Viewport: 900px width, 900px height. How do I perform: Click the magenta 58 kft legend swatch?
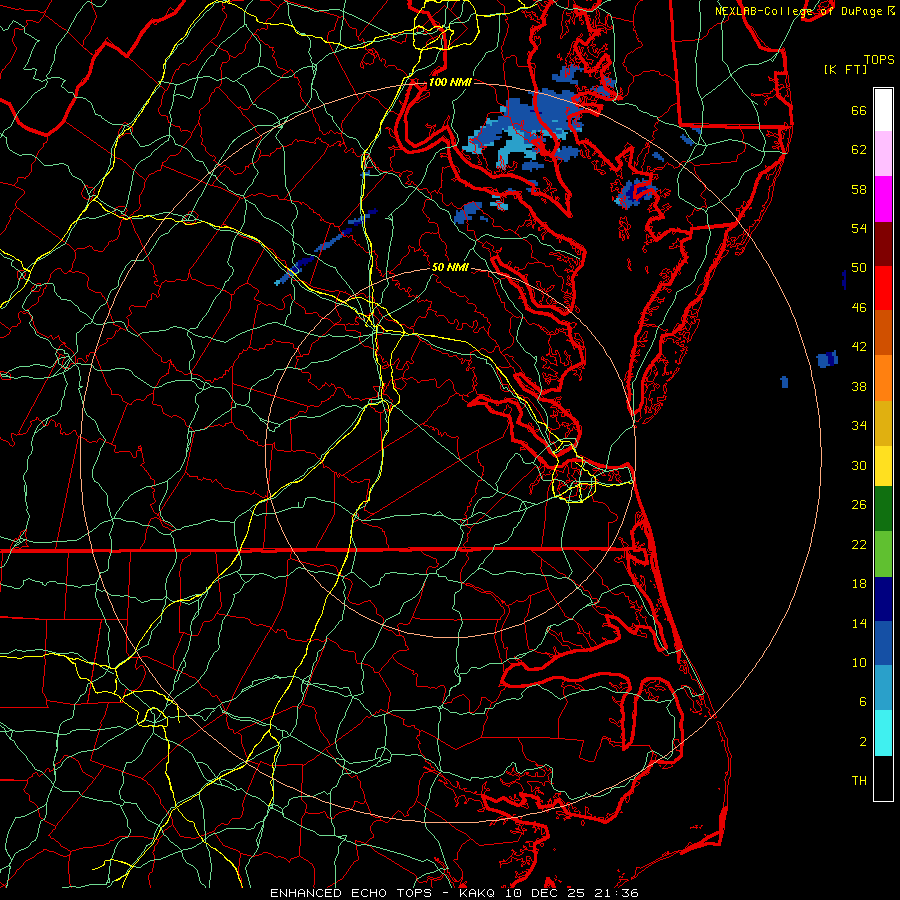[883, 199]
